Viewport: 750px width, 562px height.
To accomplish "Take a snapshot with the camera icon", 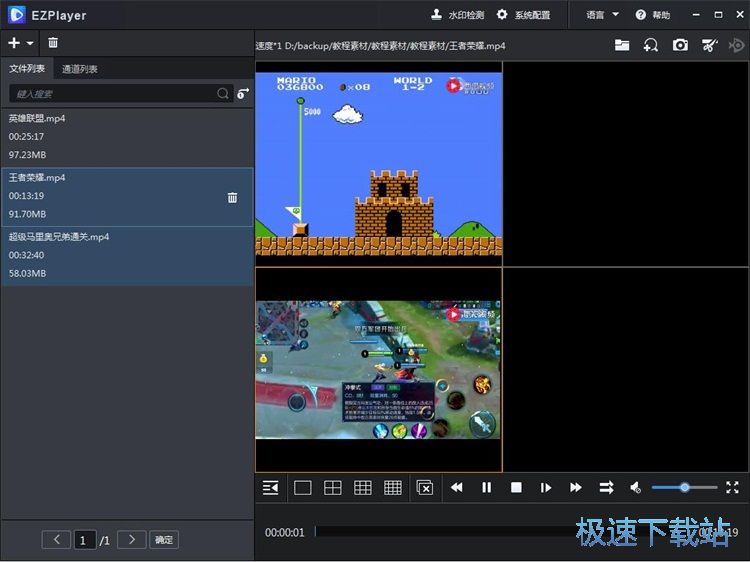I will (x=680, y=45).
